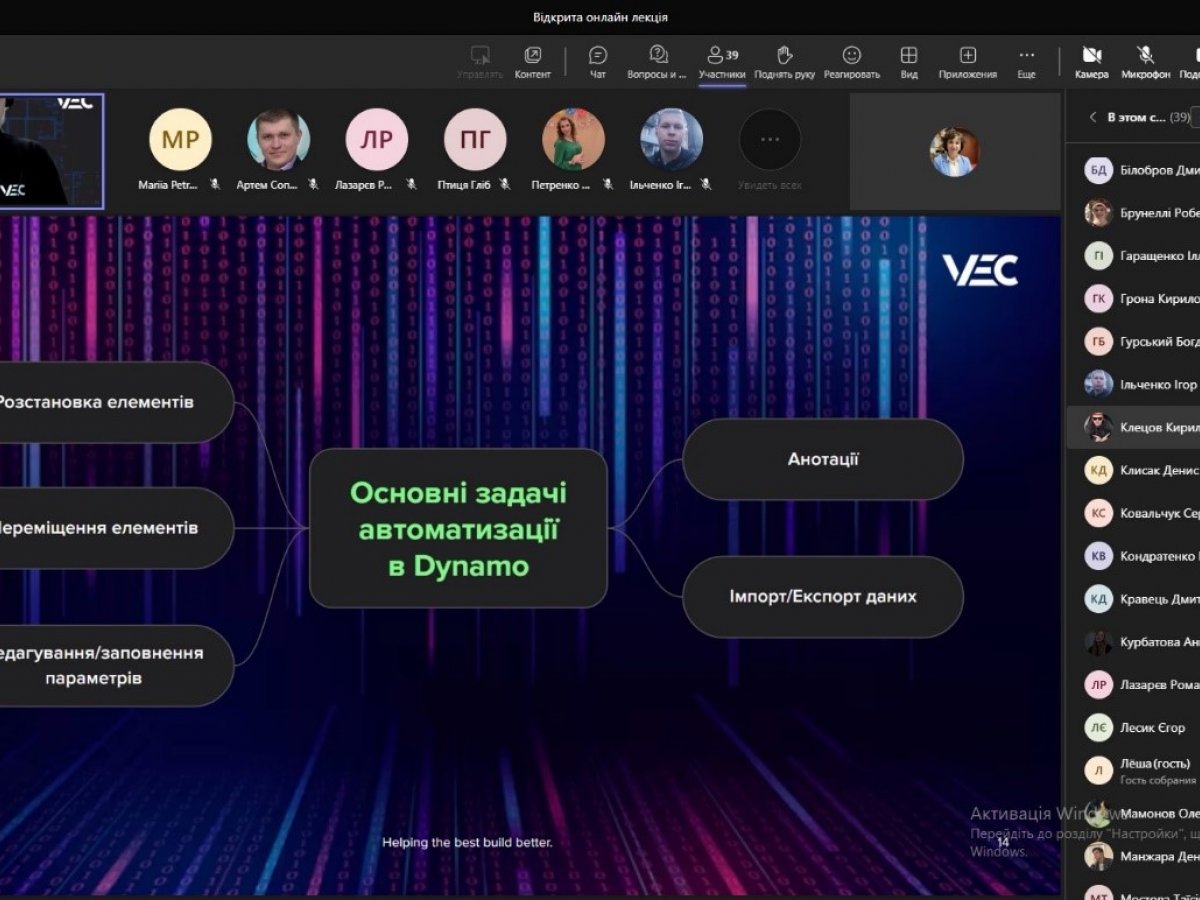The height and width of the screenshot is (900, 1200).
Task: Select Клецов Кирил... highlighted list row
Action: coord(1133,427)
